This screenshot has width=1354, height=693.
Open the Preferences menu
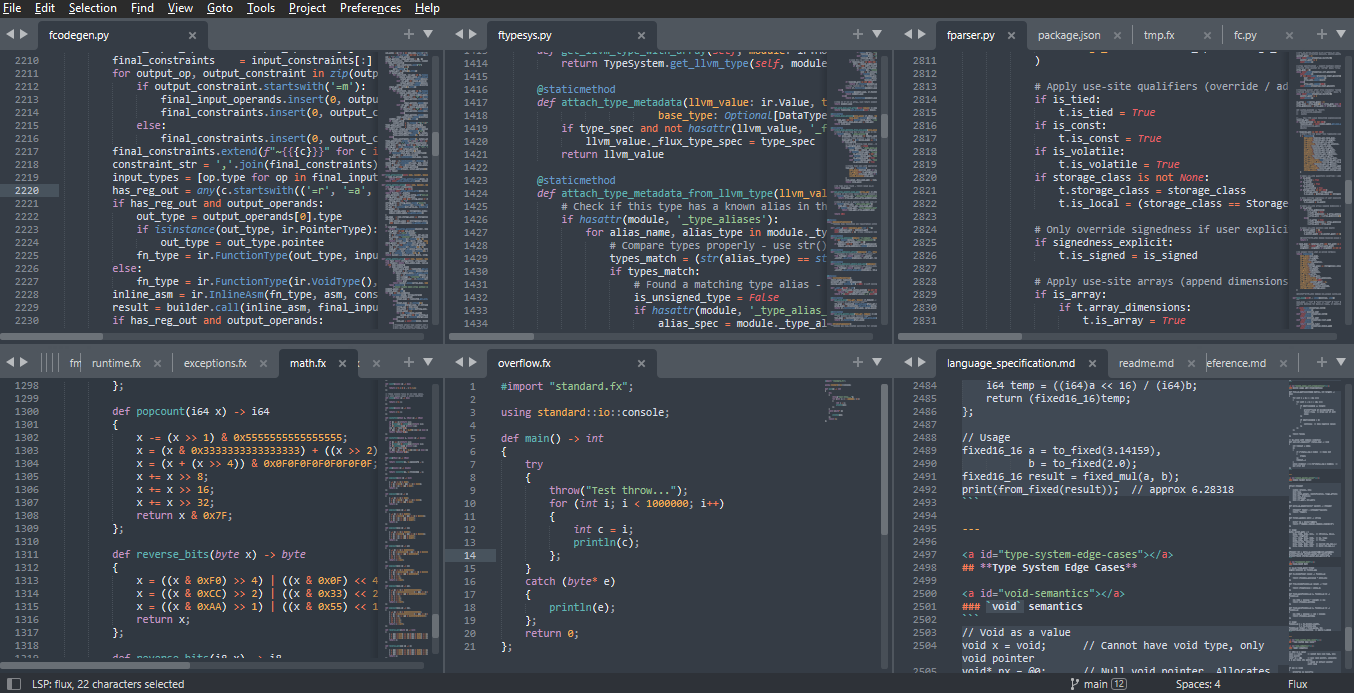[x=370, y=8]
